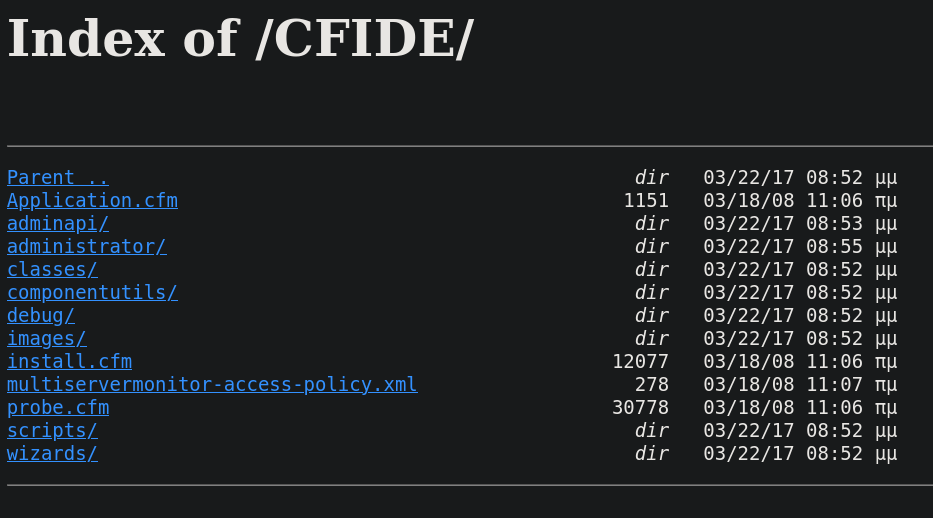933x518 pixels.
Task: Open the Parent .. directory link
Action: (x=58, y=177)
